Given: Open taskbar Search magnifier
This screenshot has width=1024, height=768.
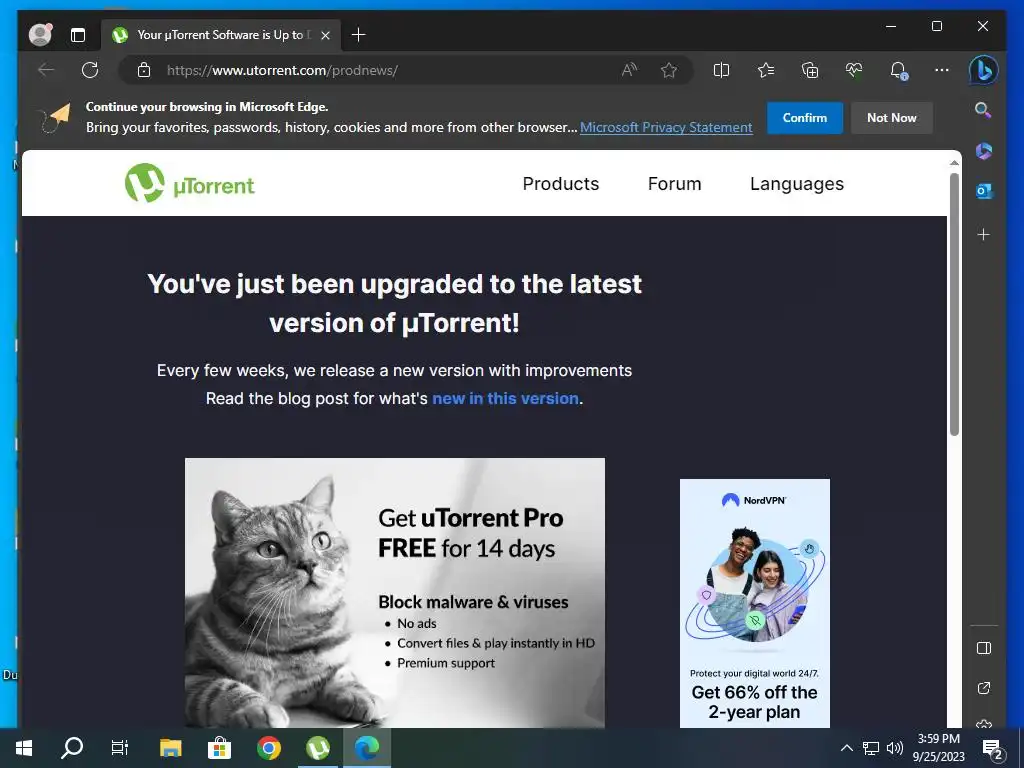Looking at the screenshot, I should click(72, 748).
